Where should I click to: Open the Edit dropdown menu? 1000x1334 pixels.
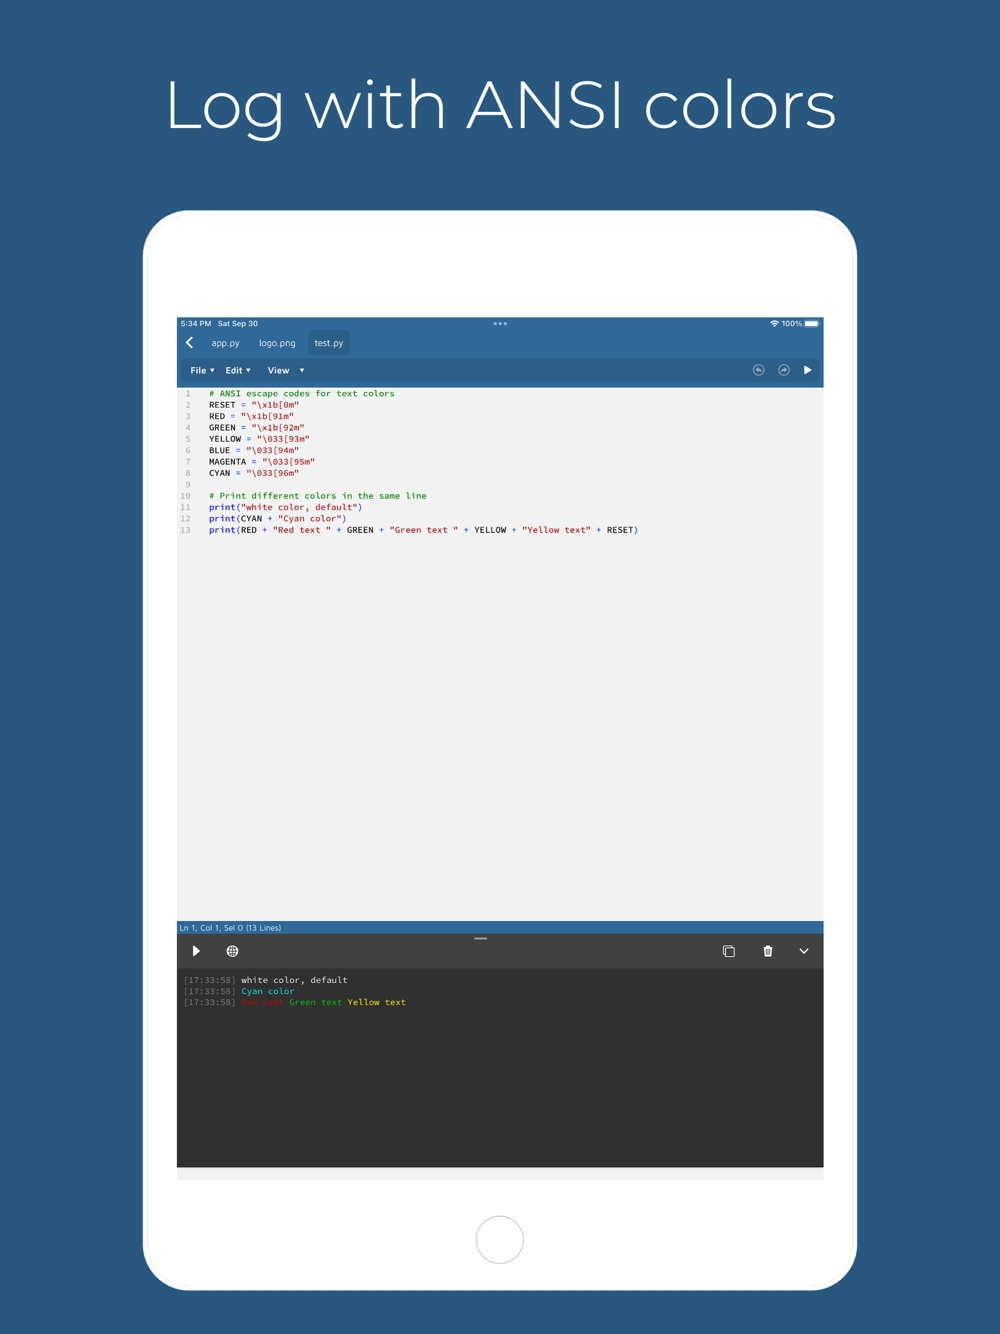coord(238,370)
